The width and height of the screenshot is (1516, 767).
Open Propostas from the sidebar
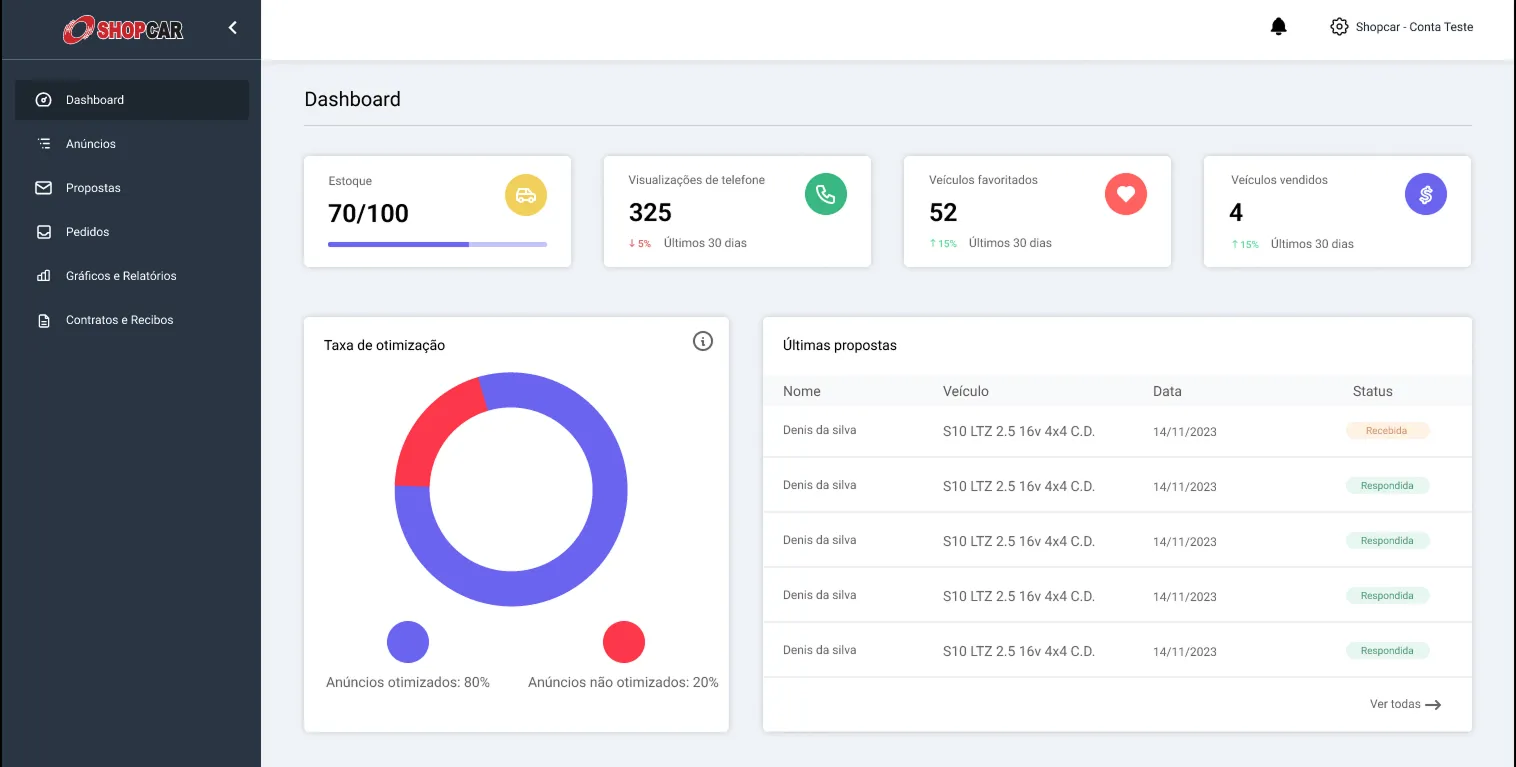[x=93, y=188]
